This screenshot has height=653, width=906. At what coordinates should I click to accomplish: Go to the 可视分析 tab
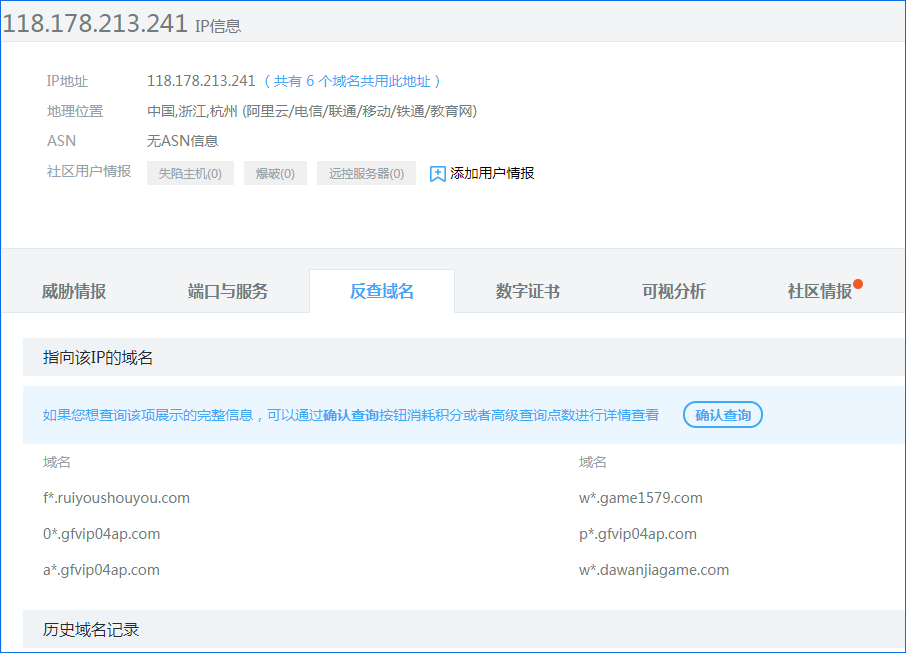[674, 291]
